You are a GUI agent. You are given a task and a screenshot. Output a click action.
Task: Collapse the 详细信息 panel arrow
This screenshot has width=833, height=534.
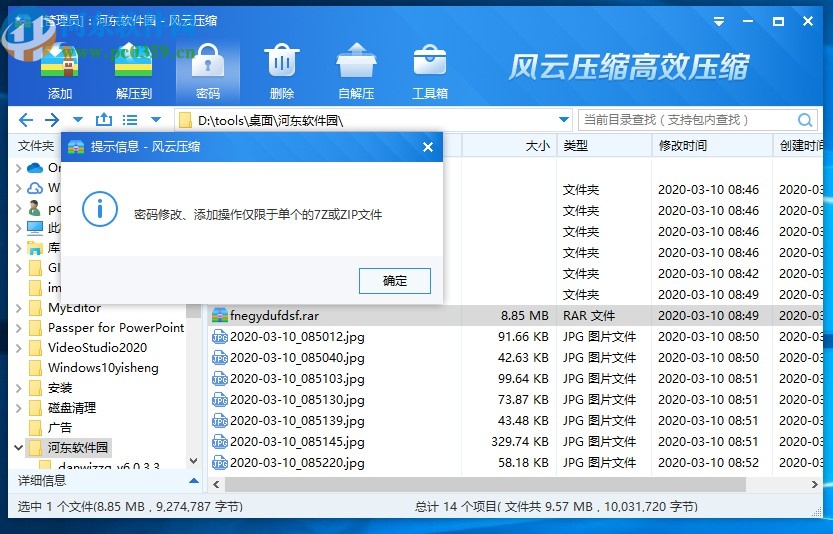point(194,481)
